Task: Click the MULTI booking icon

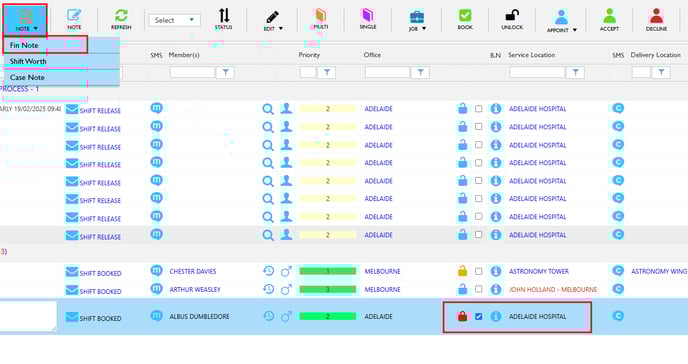Action: [x=321, y=19]
